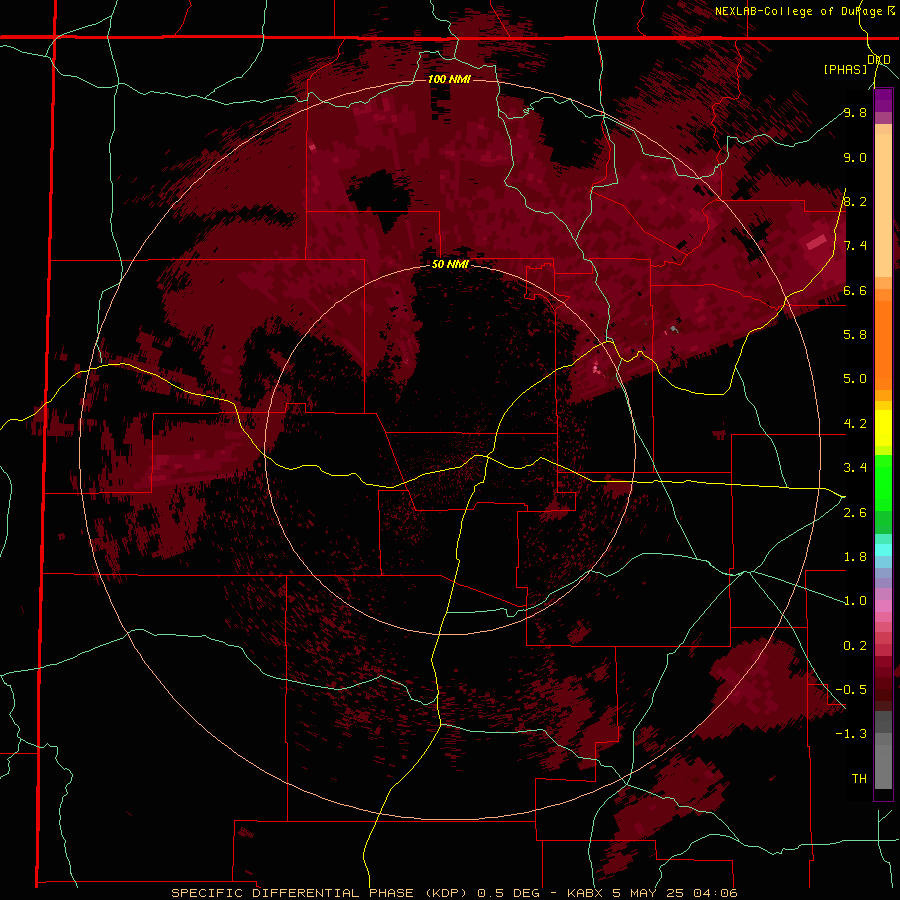Screen dimensions: 900x900
Task: Click the '9.8' color scale value
Action: [855, 112]
